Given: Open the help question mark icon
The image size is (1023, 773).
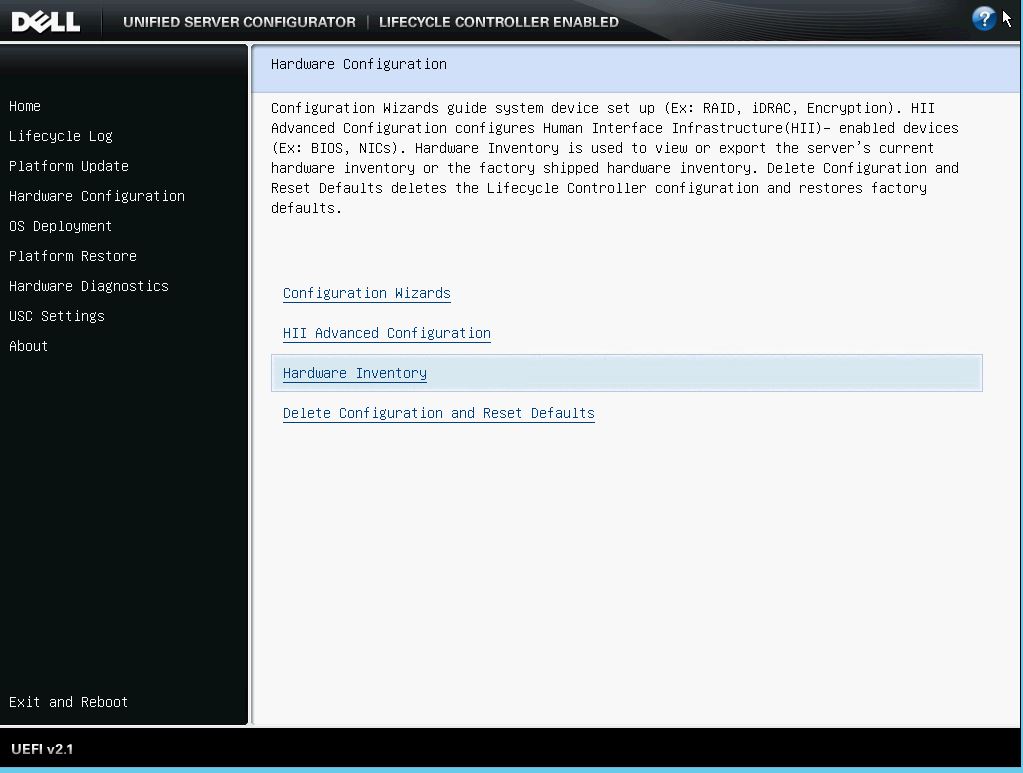Looking at the screenshot, I should pyautogui.click(x=982, y=18).
